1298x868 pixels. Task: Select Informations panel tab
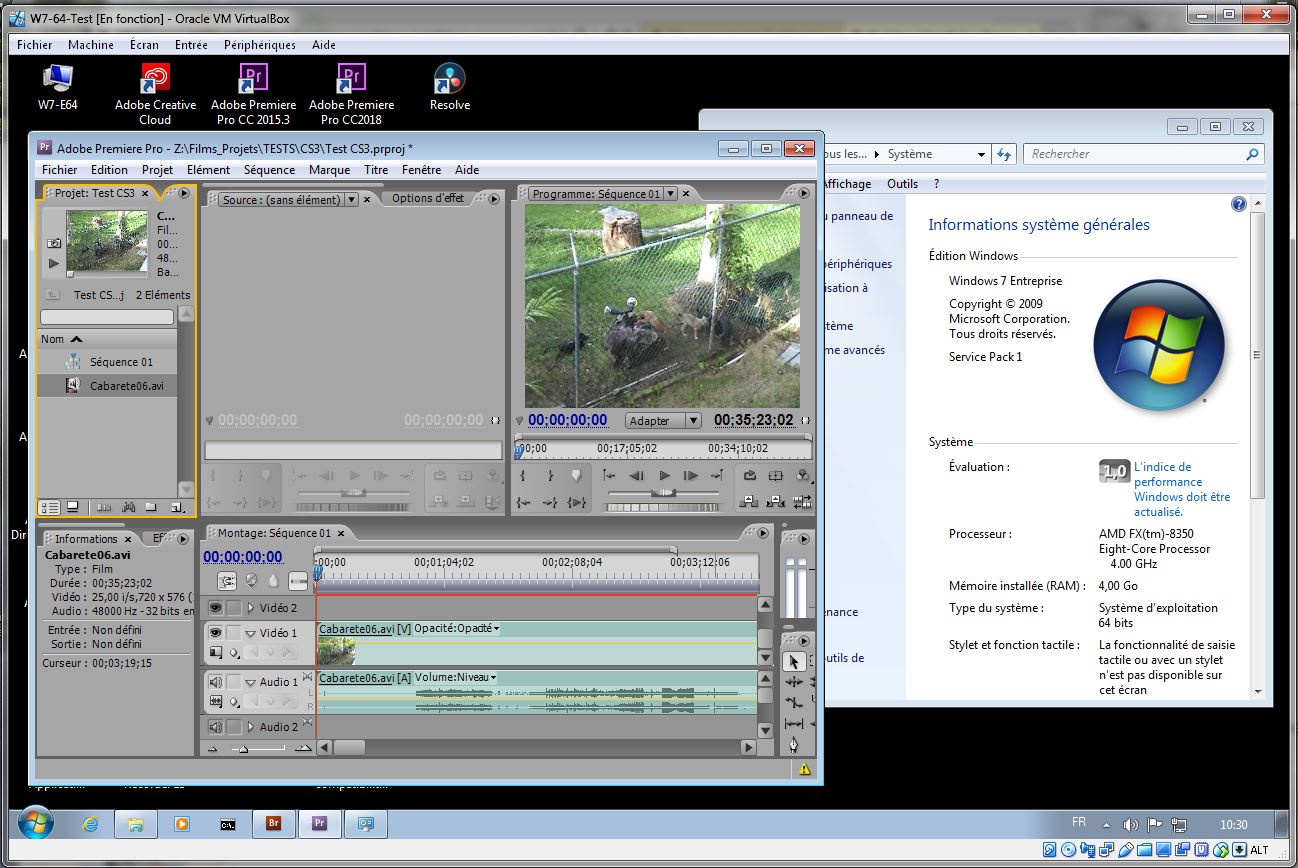click(86, 539)
